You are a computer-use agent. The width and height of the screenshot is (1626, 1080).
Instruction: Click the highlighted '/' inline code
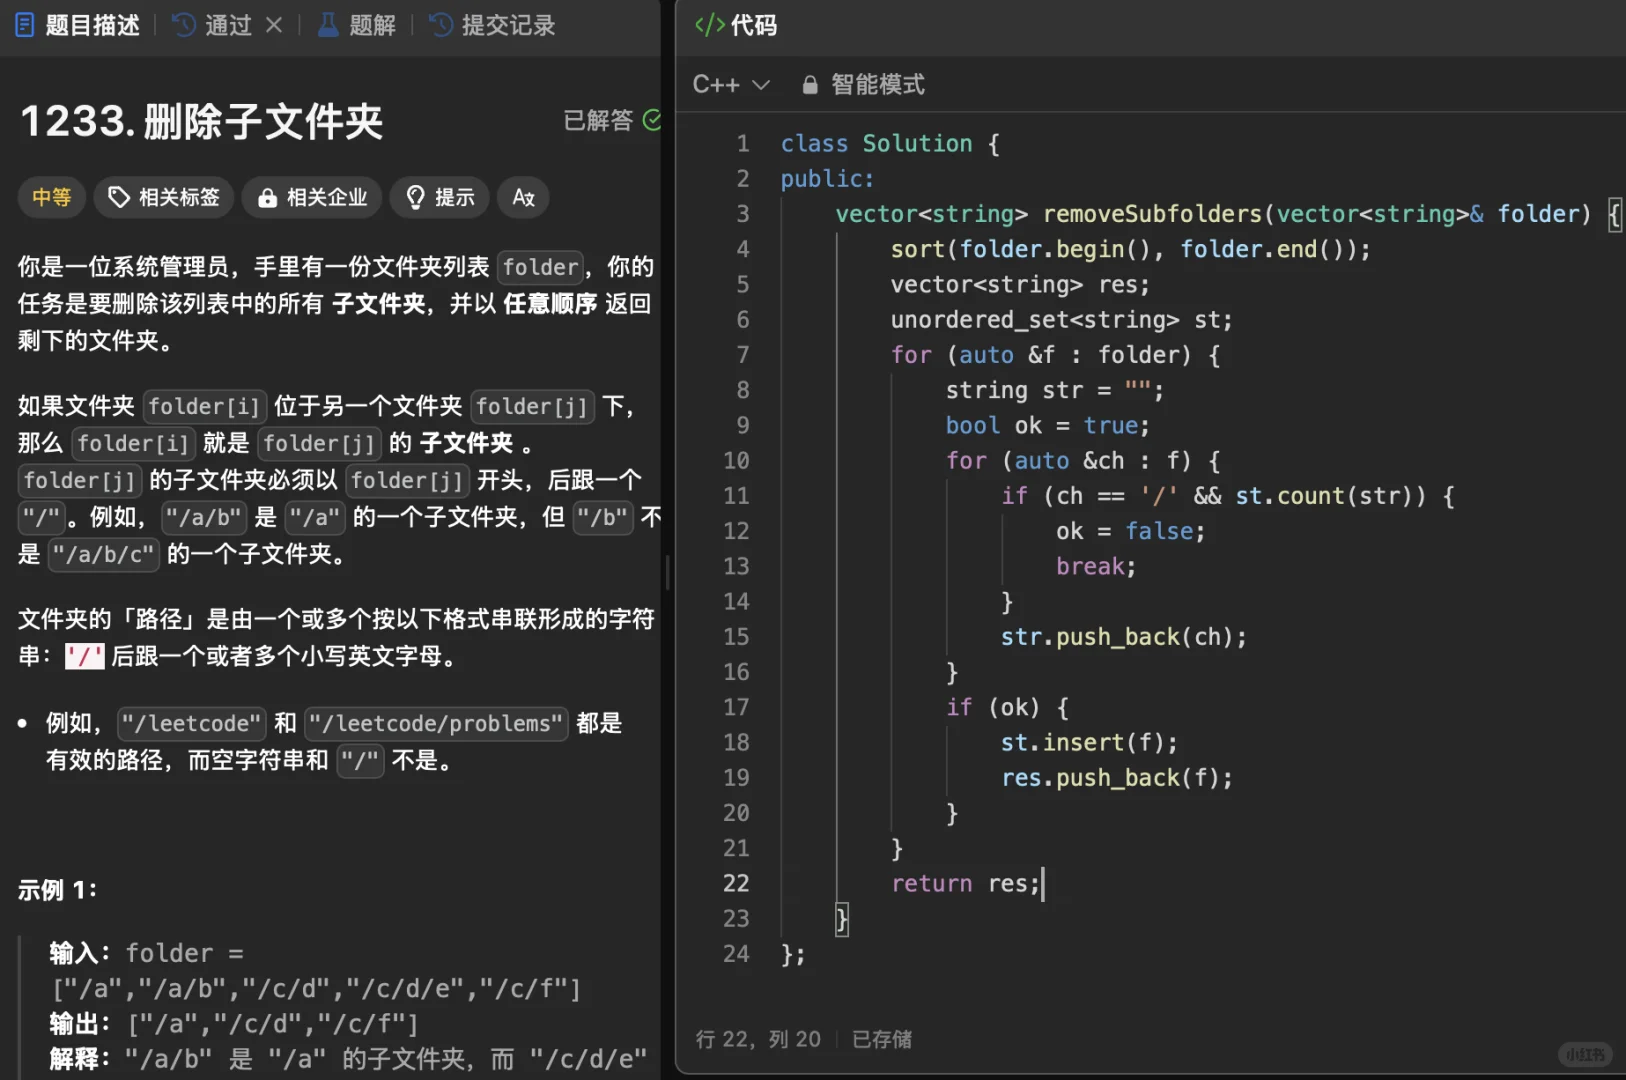(84, 656)
